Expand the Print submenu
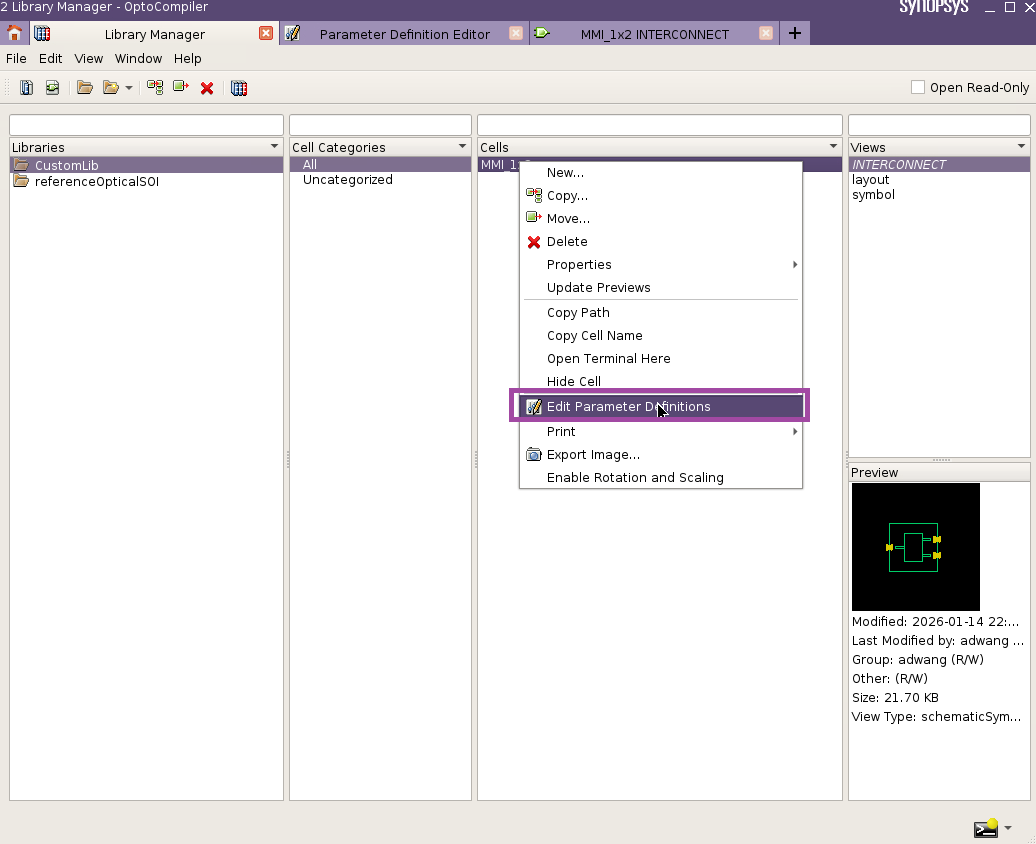This screenshot has height=844, width=1036. (x=661, y=432)
